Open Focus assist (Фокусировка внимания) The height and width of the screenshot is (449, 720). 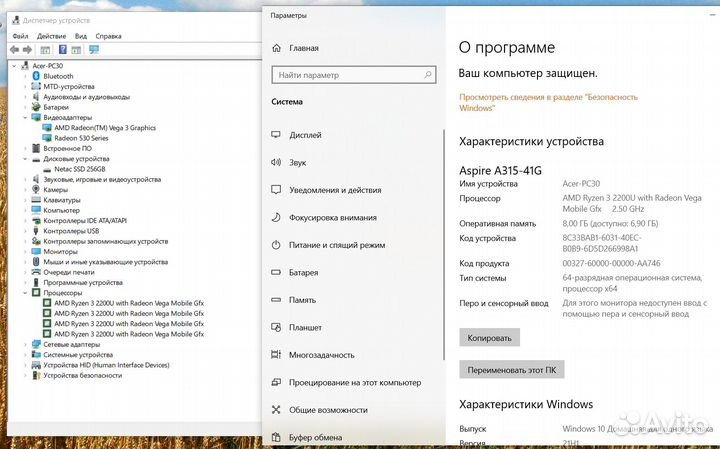(332, 217)
